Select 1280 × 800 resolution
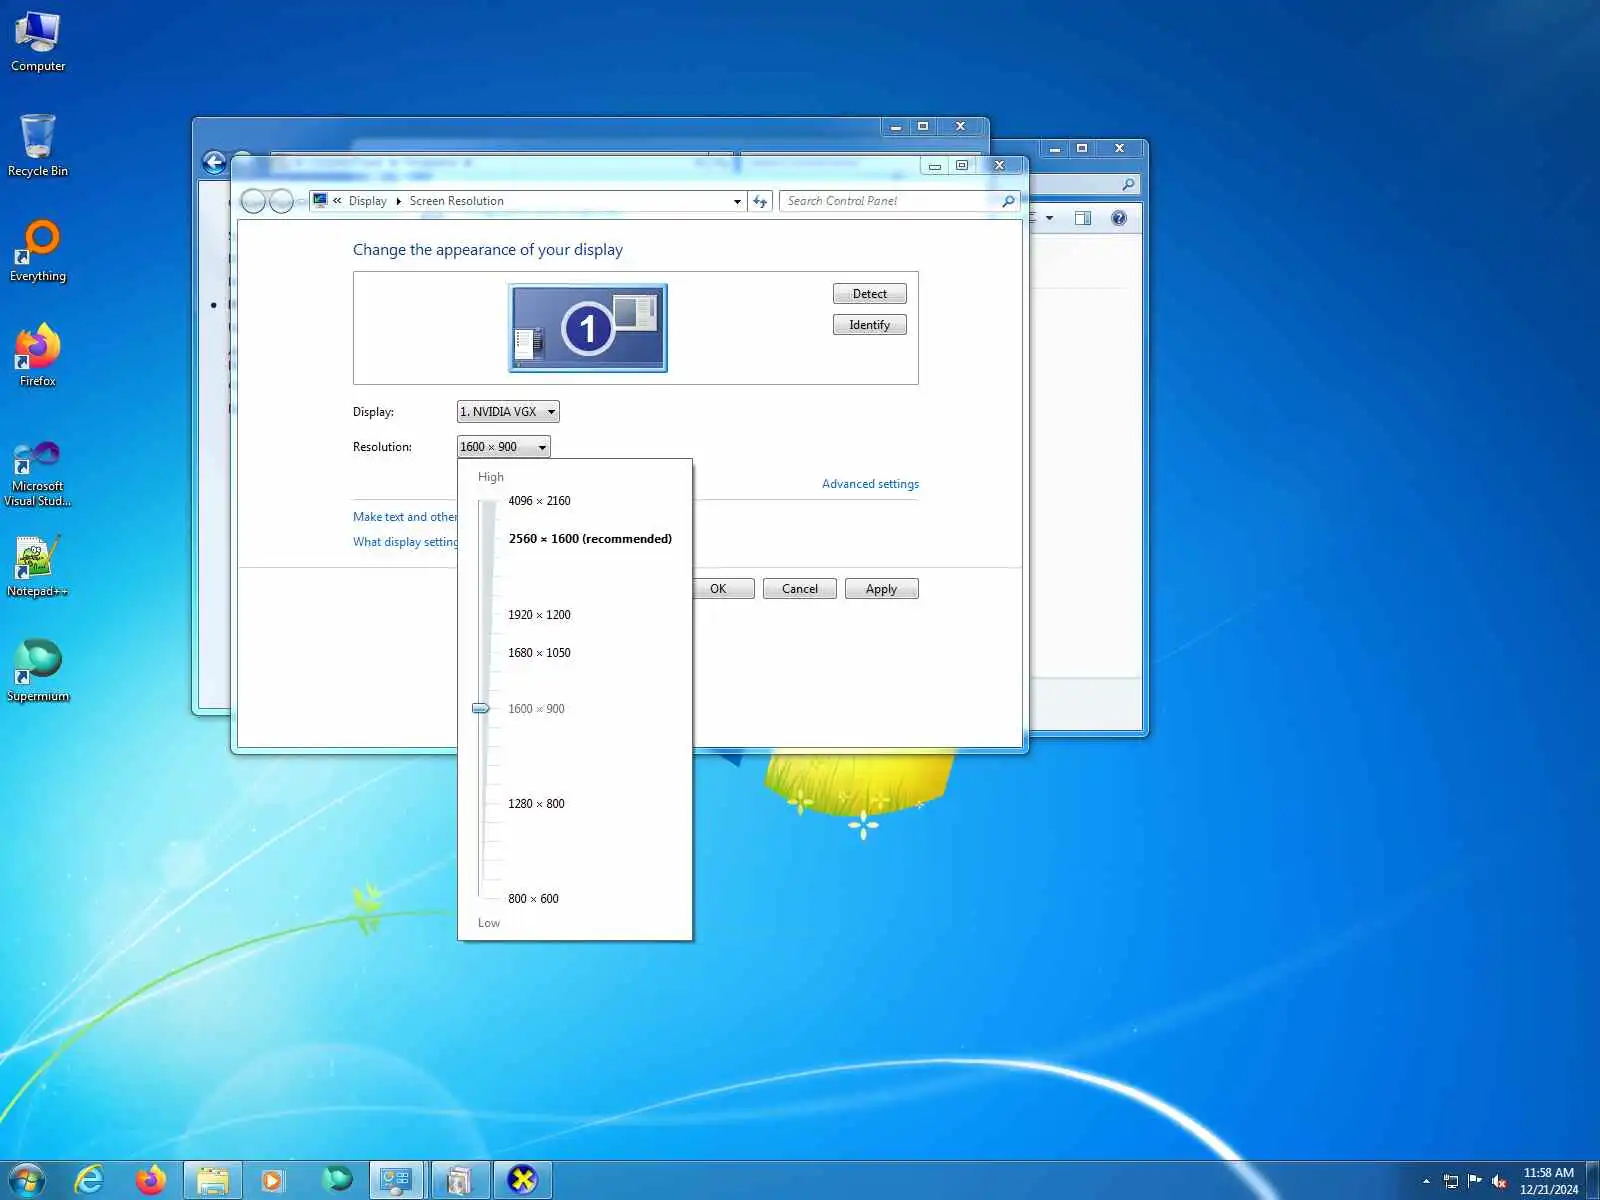This screenshot has width=1600, height=1200. point(536,804)
